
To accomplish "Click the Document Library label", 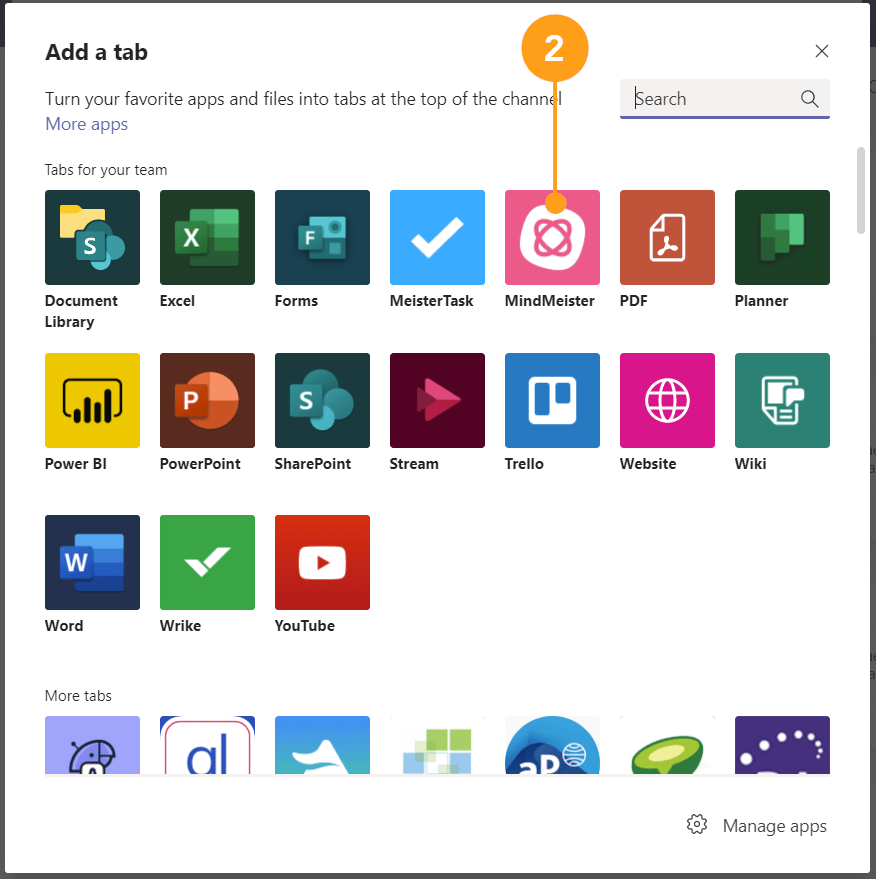I will coord(81,311).
